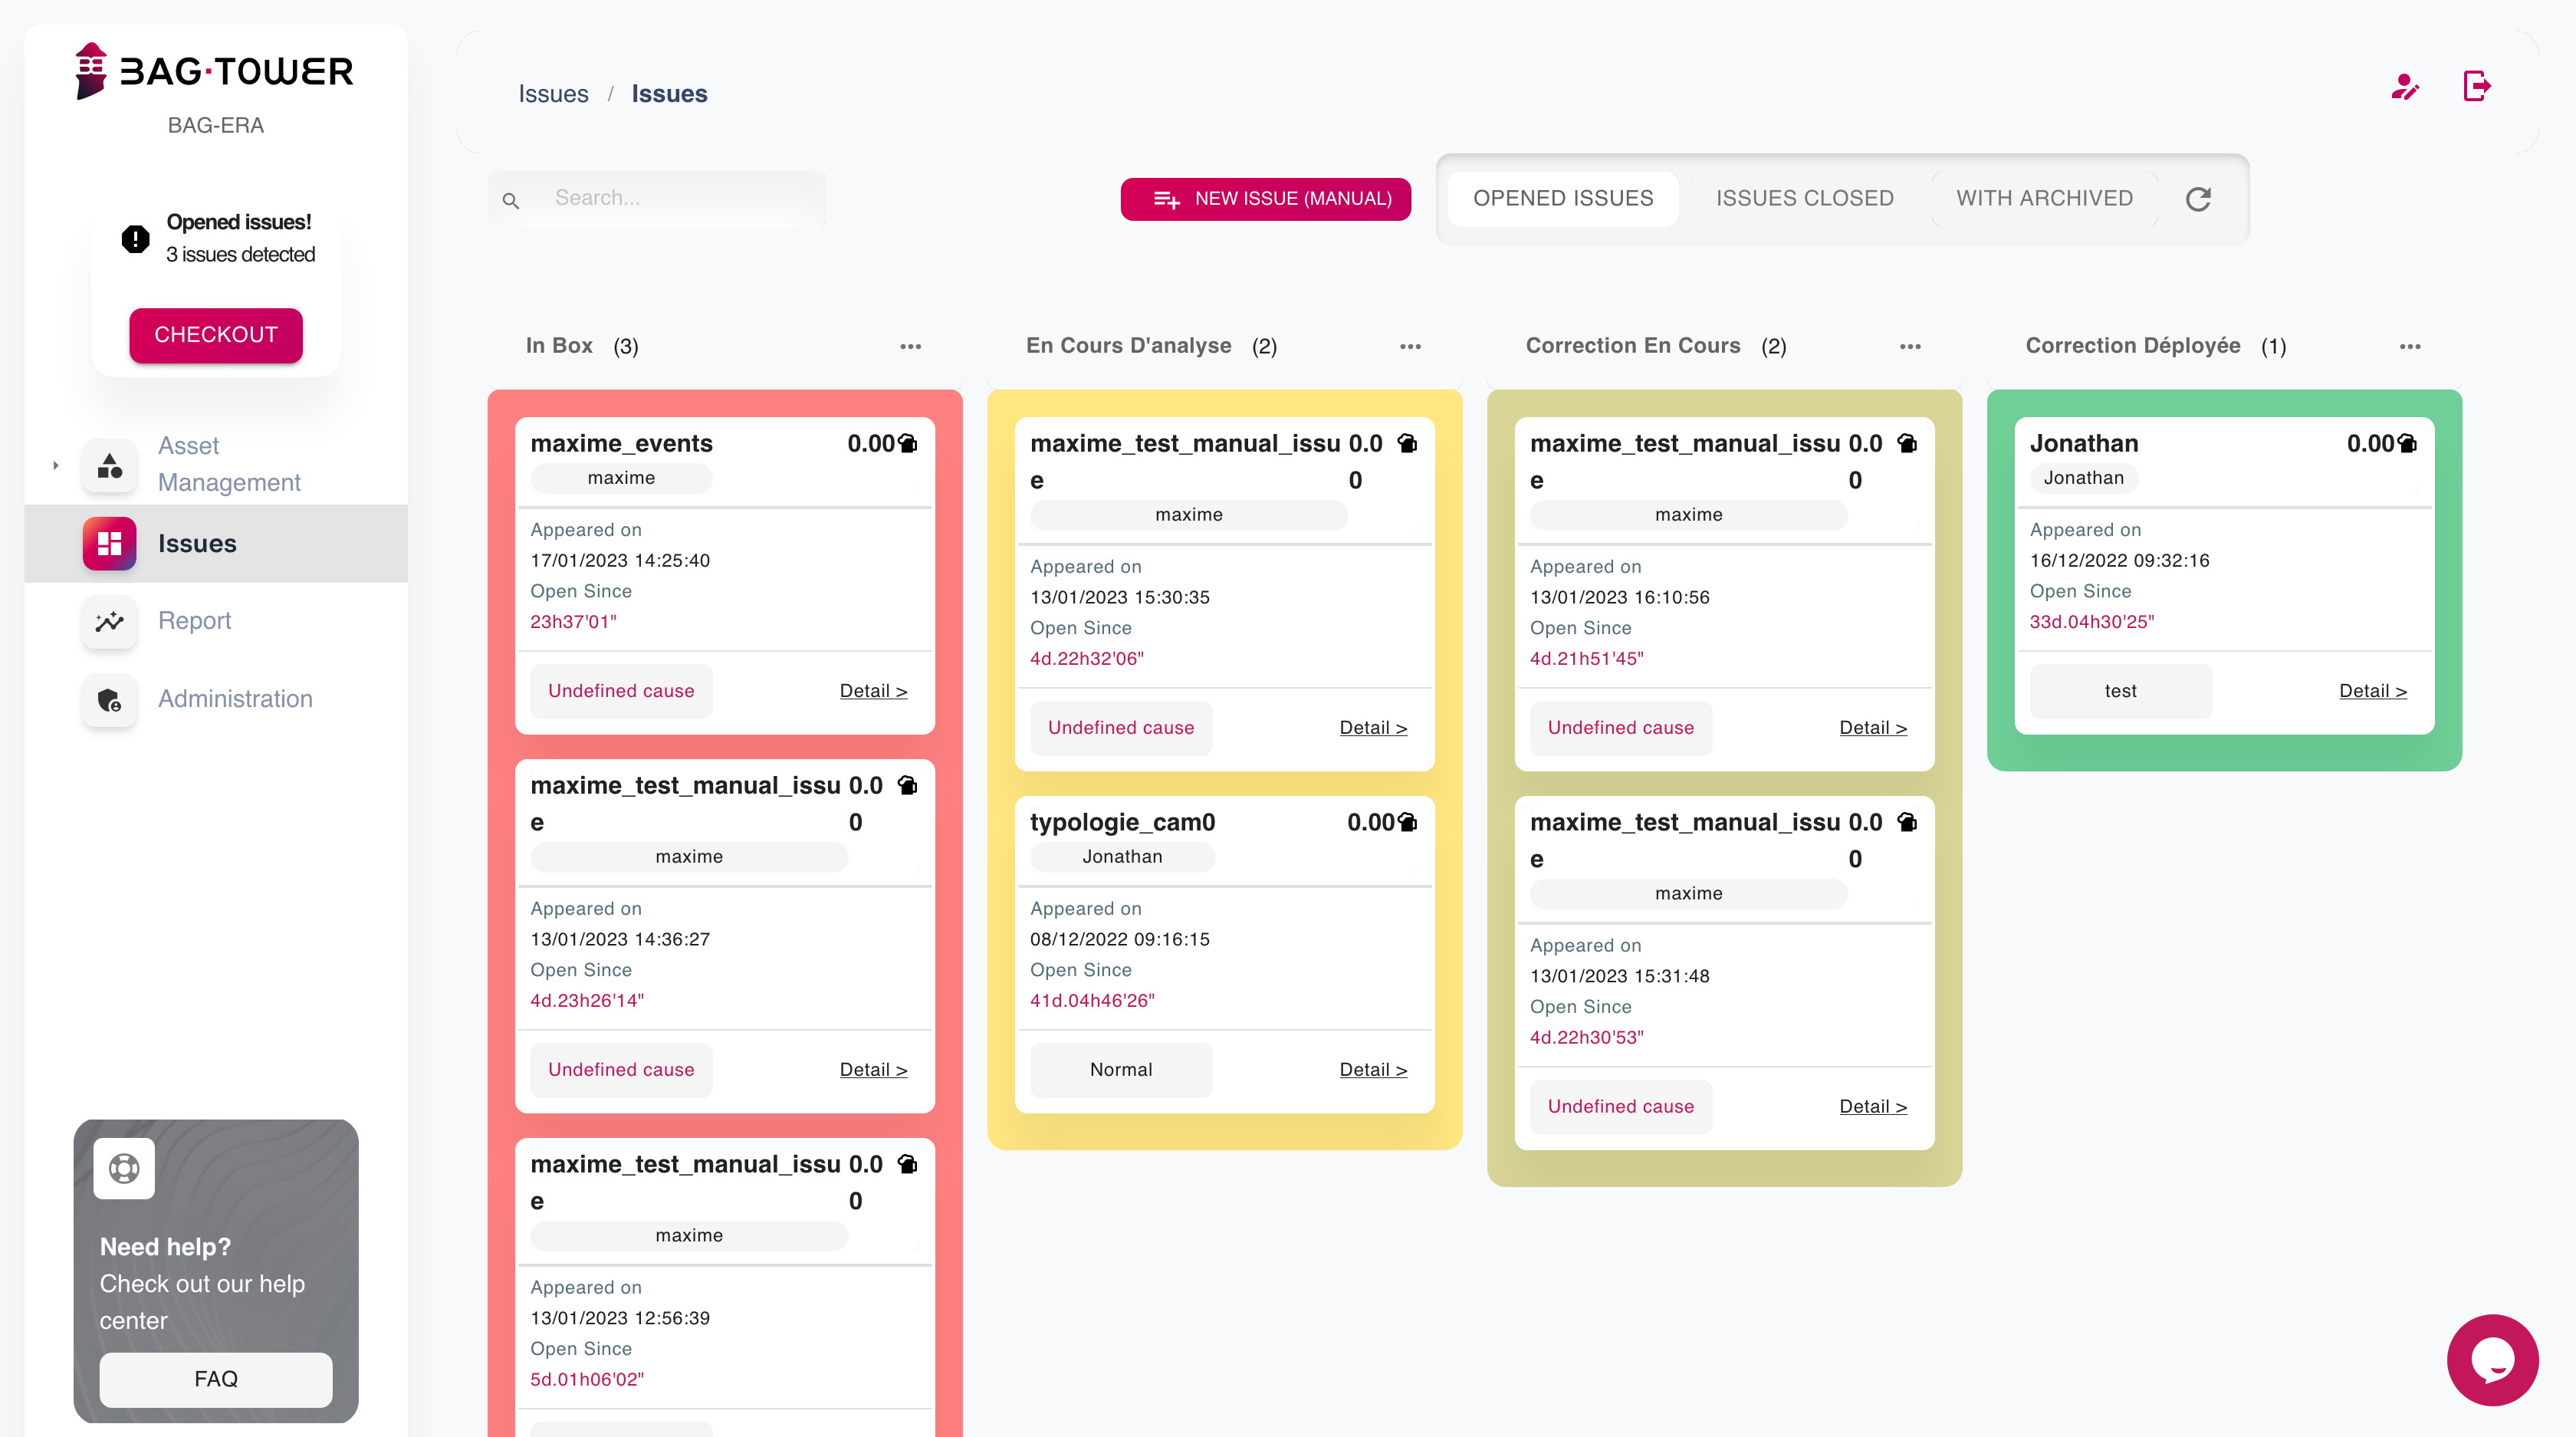Viewport: 2576px width, 1437px height.
Task: Click the Report sidebar icon
Action: pyautogui.click(x=110, y=621)
